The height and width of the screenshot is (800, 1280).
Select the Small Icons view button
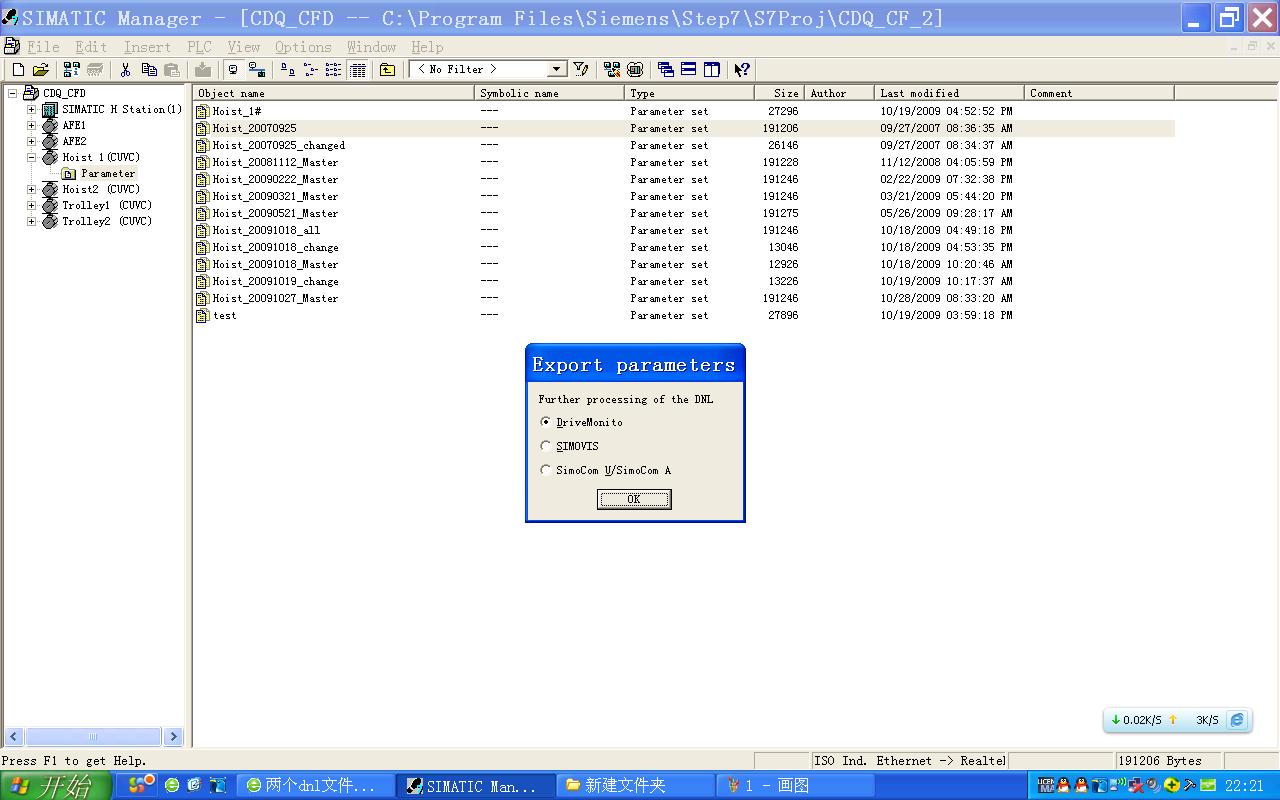coord(310,69)
